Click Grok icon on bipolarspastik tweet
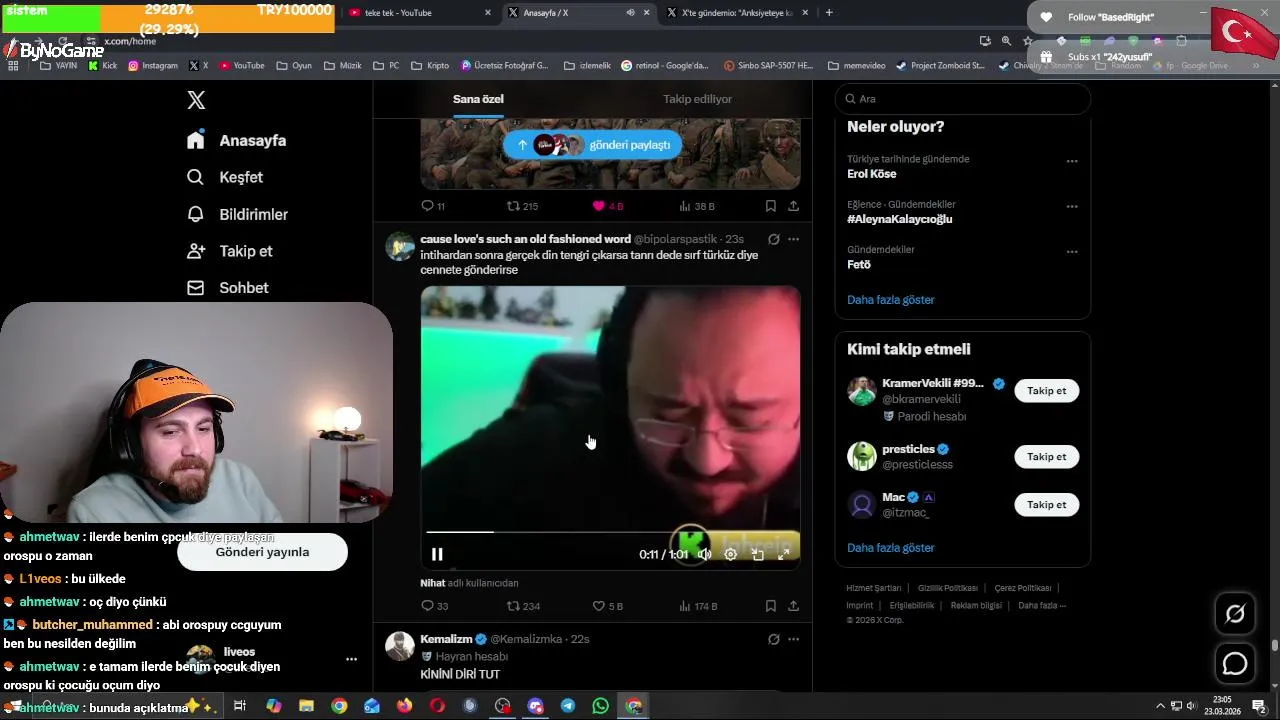The height and width of the screenshot is (720, 1280). 773,239
